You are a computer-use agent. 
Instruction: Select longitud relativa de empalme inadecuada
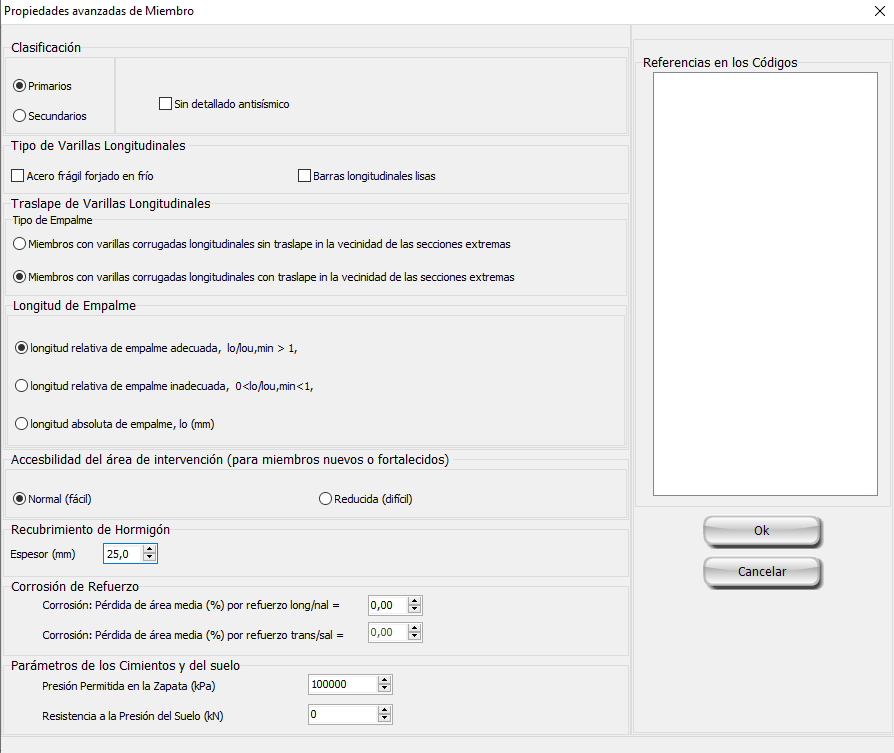coord(22,385)
